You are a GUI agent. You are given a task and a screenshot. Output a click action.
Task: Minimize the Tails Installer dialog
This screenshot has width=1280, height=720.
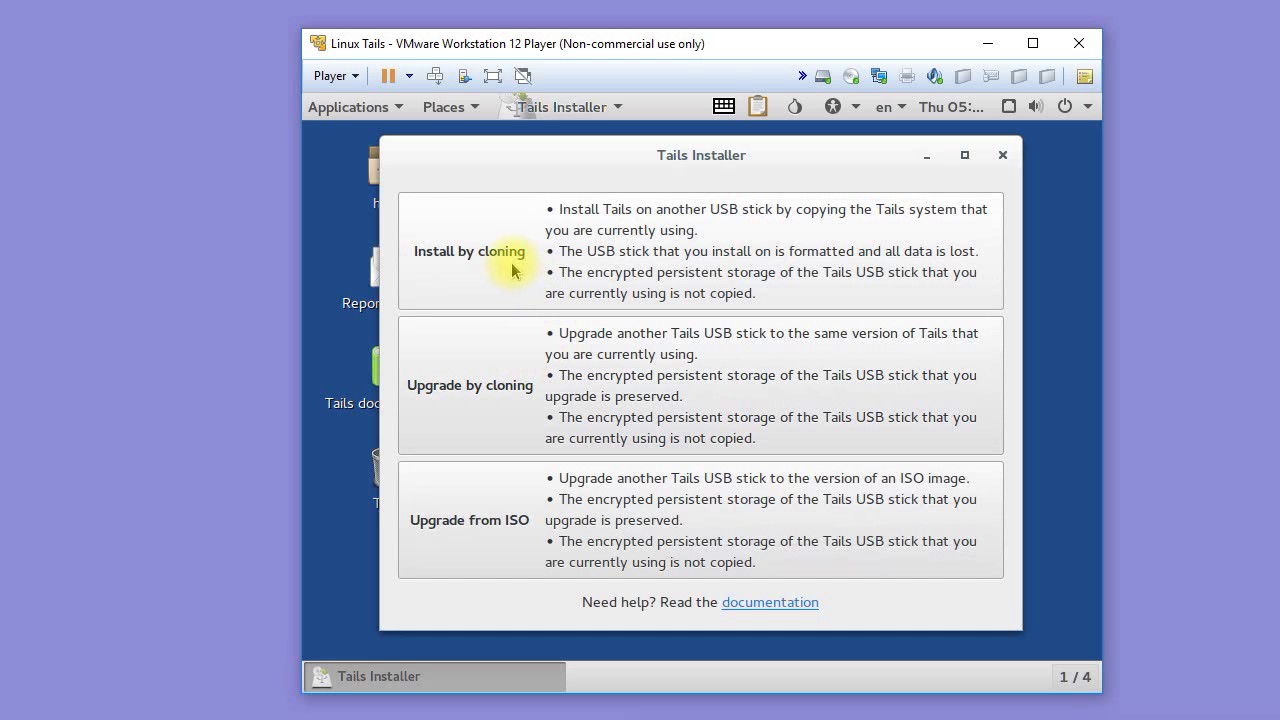pyautogui.click(x=927, y=155)
